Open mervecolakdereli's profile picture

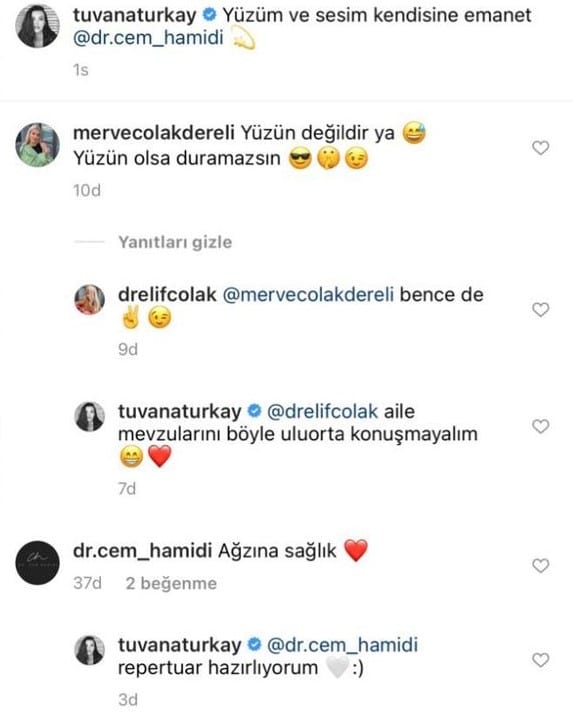pos(38,144)
